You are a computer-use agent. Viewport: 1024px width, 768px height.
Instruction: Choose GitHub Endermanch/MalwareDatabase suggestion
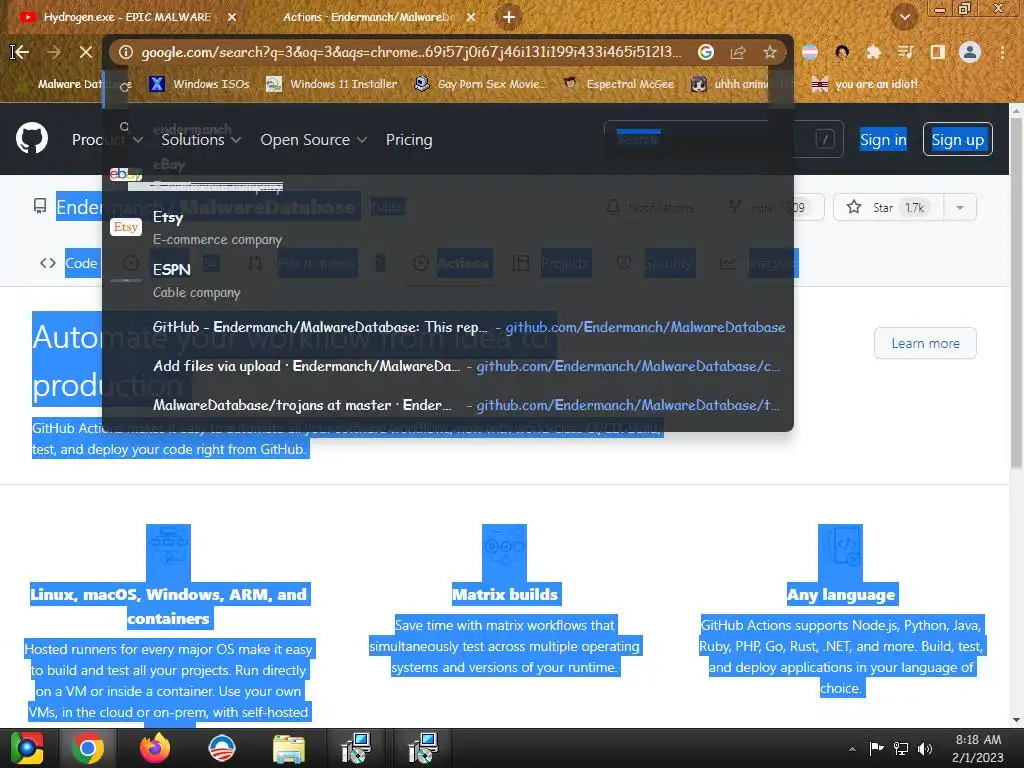(x=448, y=327)
